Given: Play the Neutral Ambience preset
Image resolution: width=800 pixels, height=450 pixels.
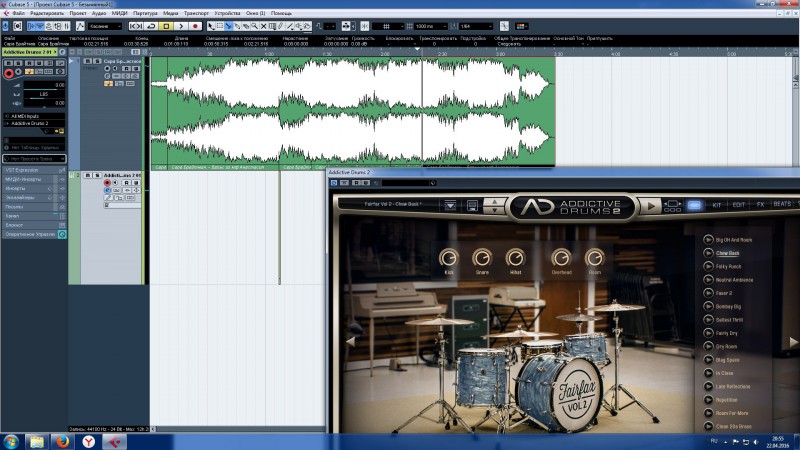Looking at the screenshot, I should click(708, 280).
